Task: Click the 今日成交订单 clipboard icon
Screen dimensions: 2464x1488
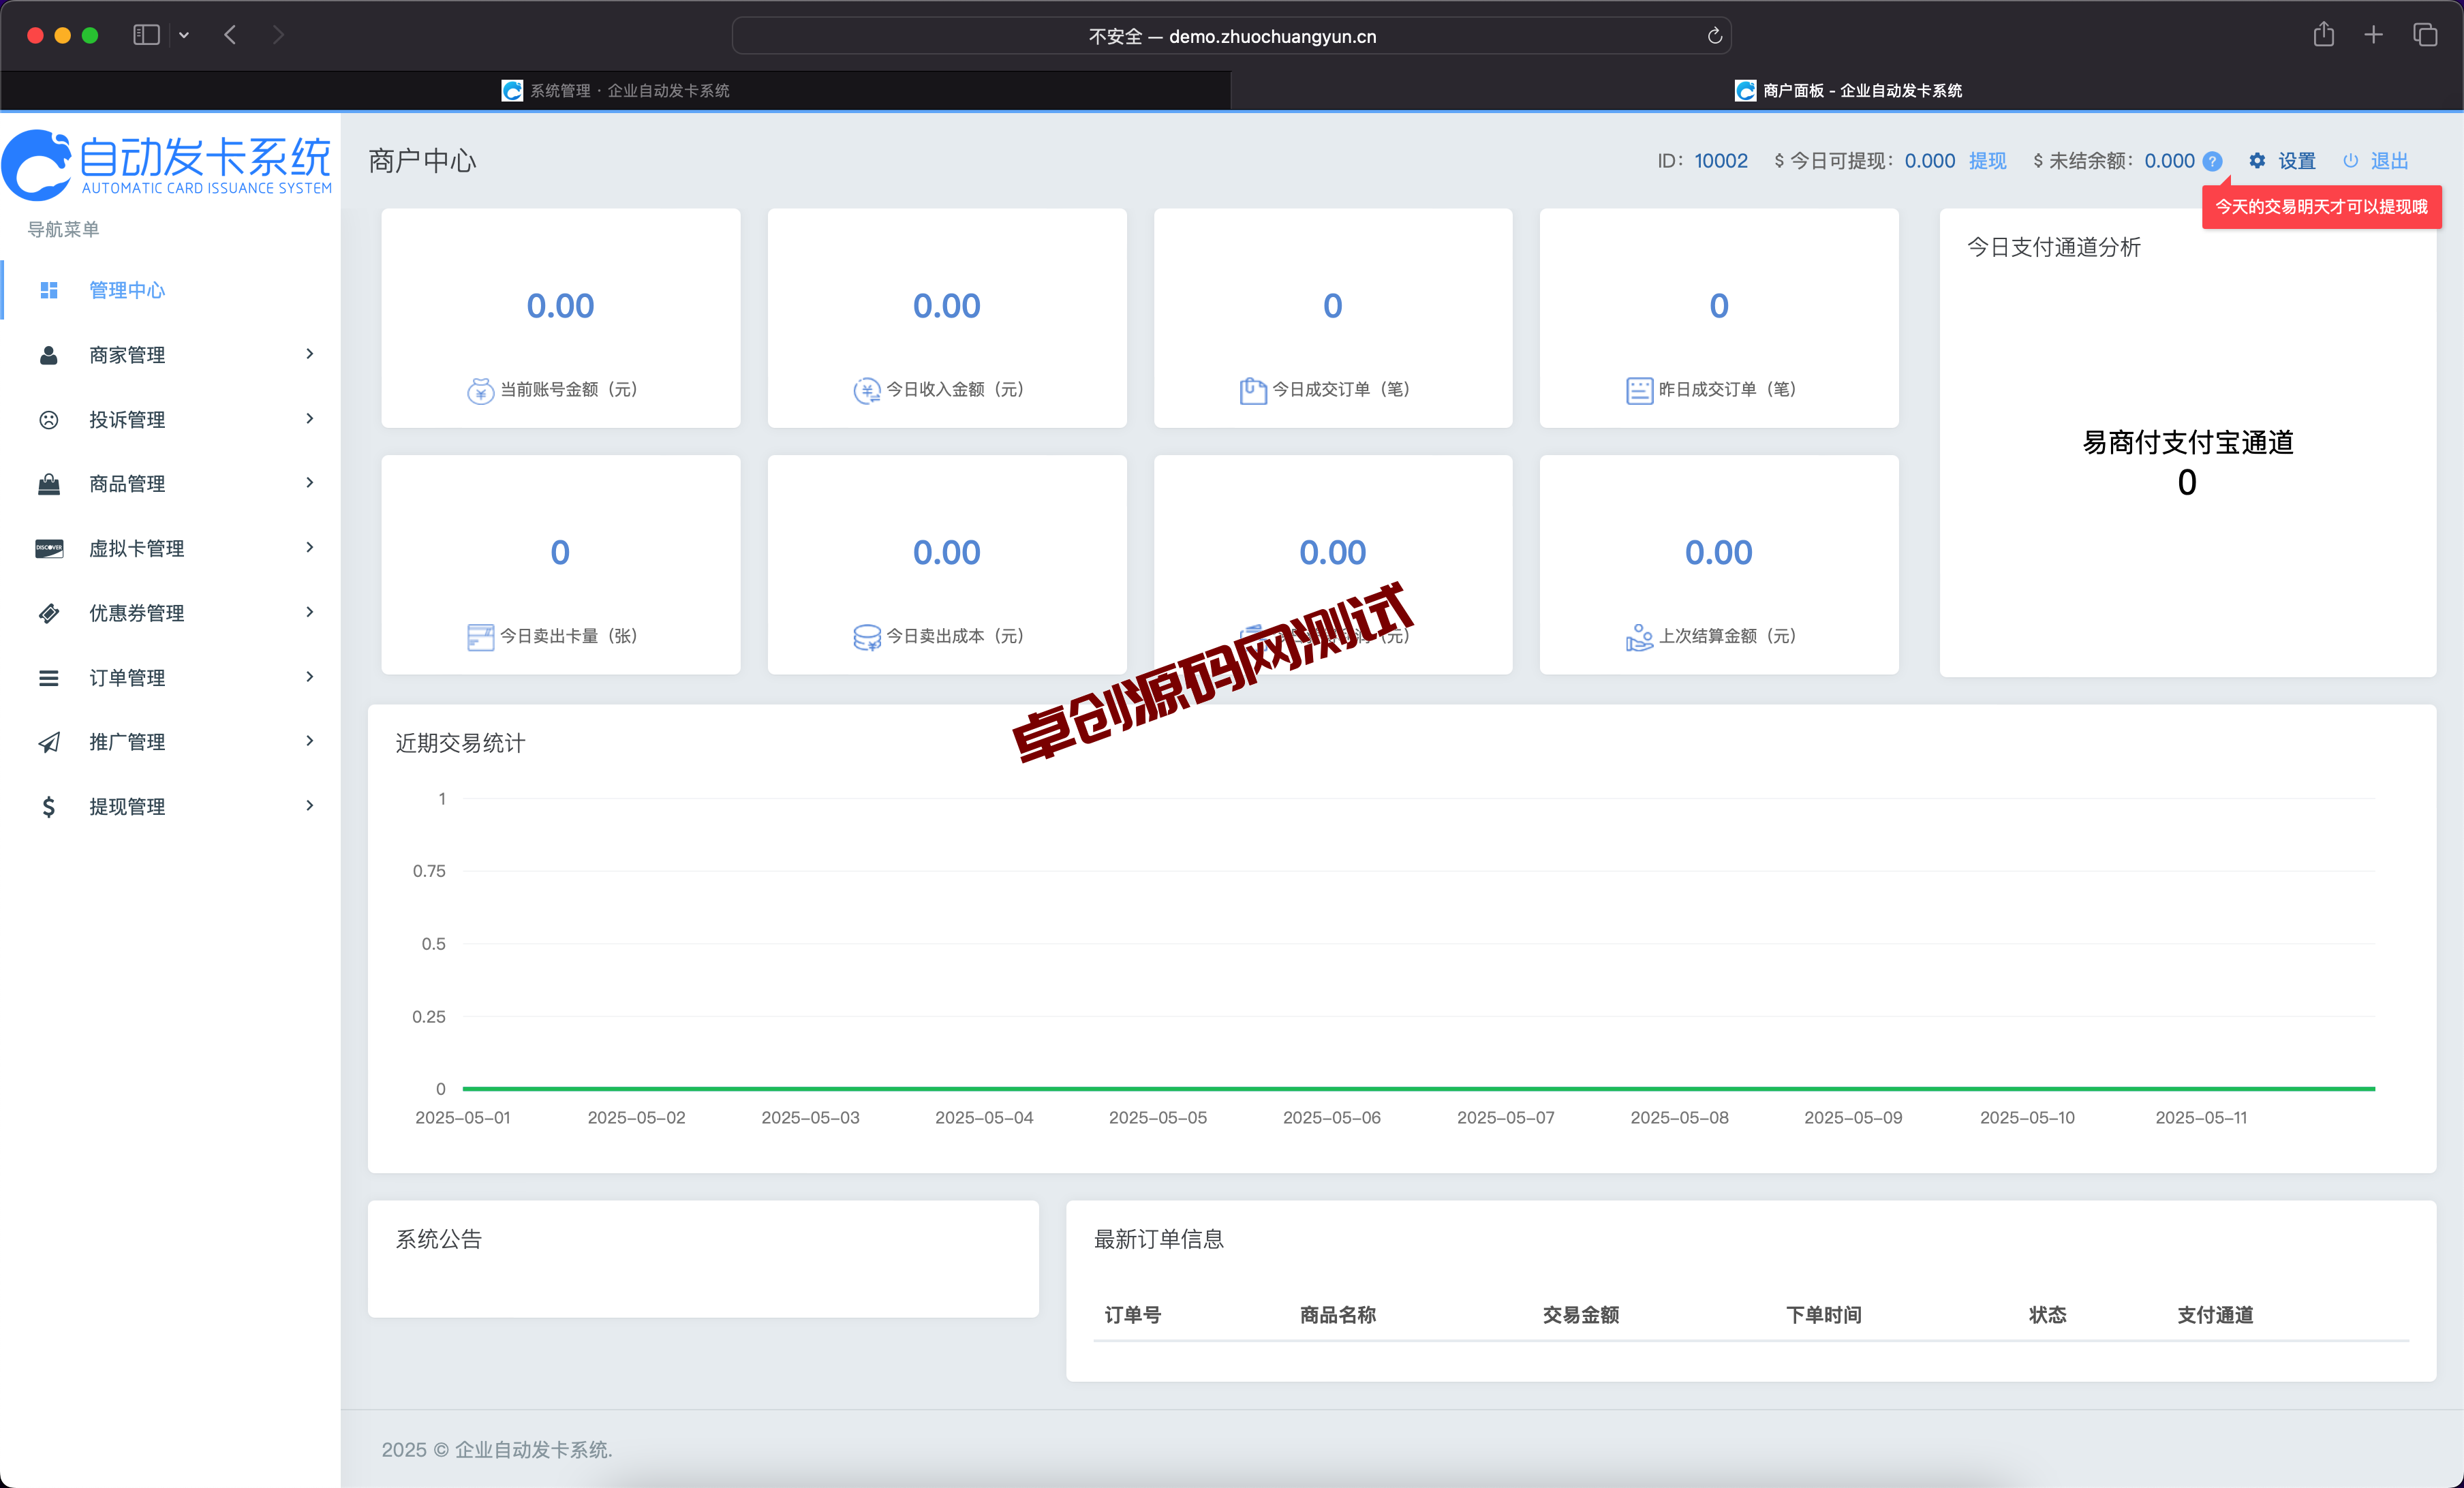Action: (1253, 390)
